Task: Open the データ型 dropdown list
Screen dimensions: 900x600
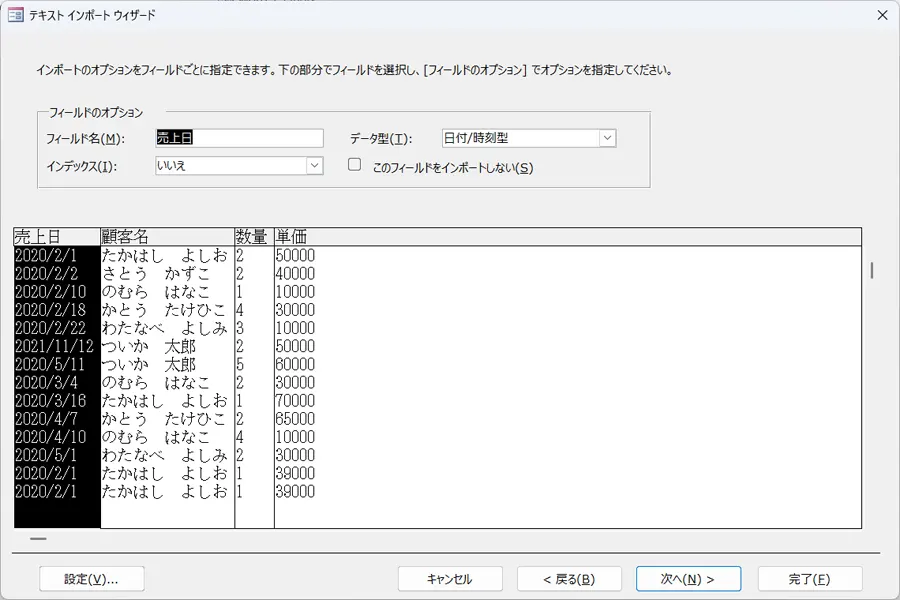Action: [607, 138]
